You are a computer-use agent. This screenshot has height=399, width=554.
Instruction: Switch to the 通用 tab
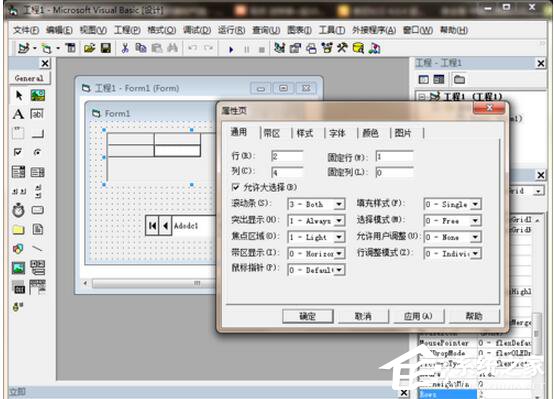(239, 132)
